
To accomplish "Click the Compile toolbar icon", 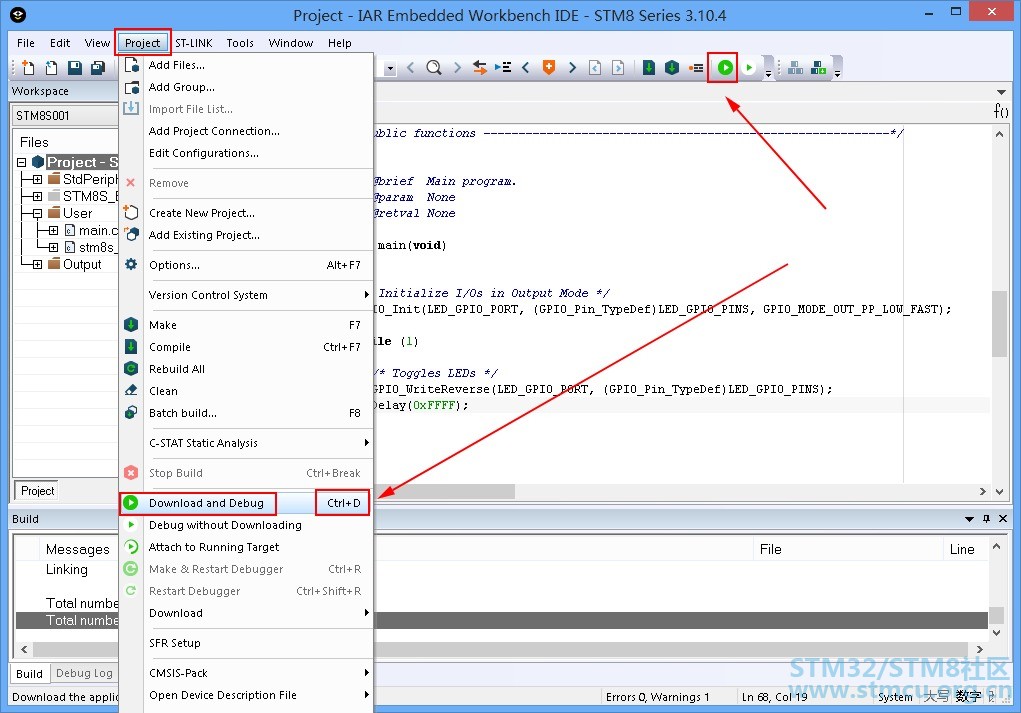I will [x=649, y=68].
